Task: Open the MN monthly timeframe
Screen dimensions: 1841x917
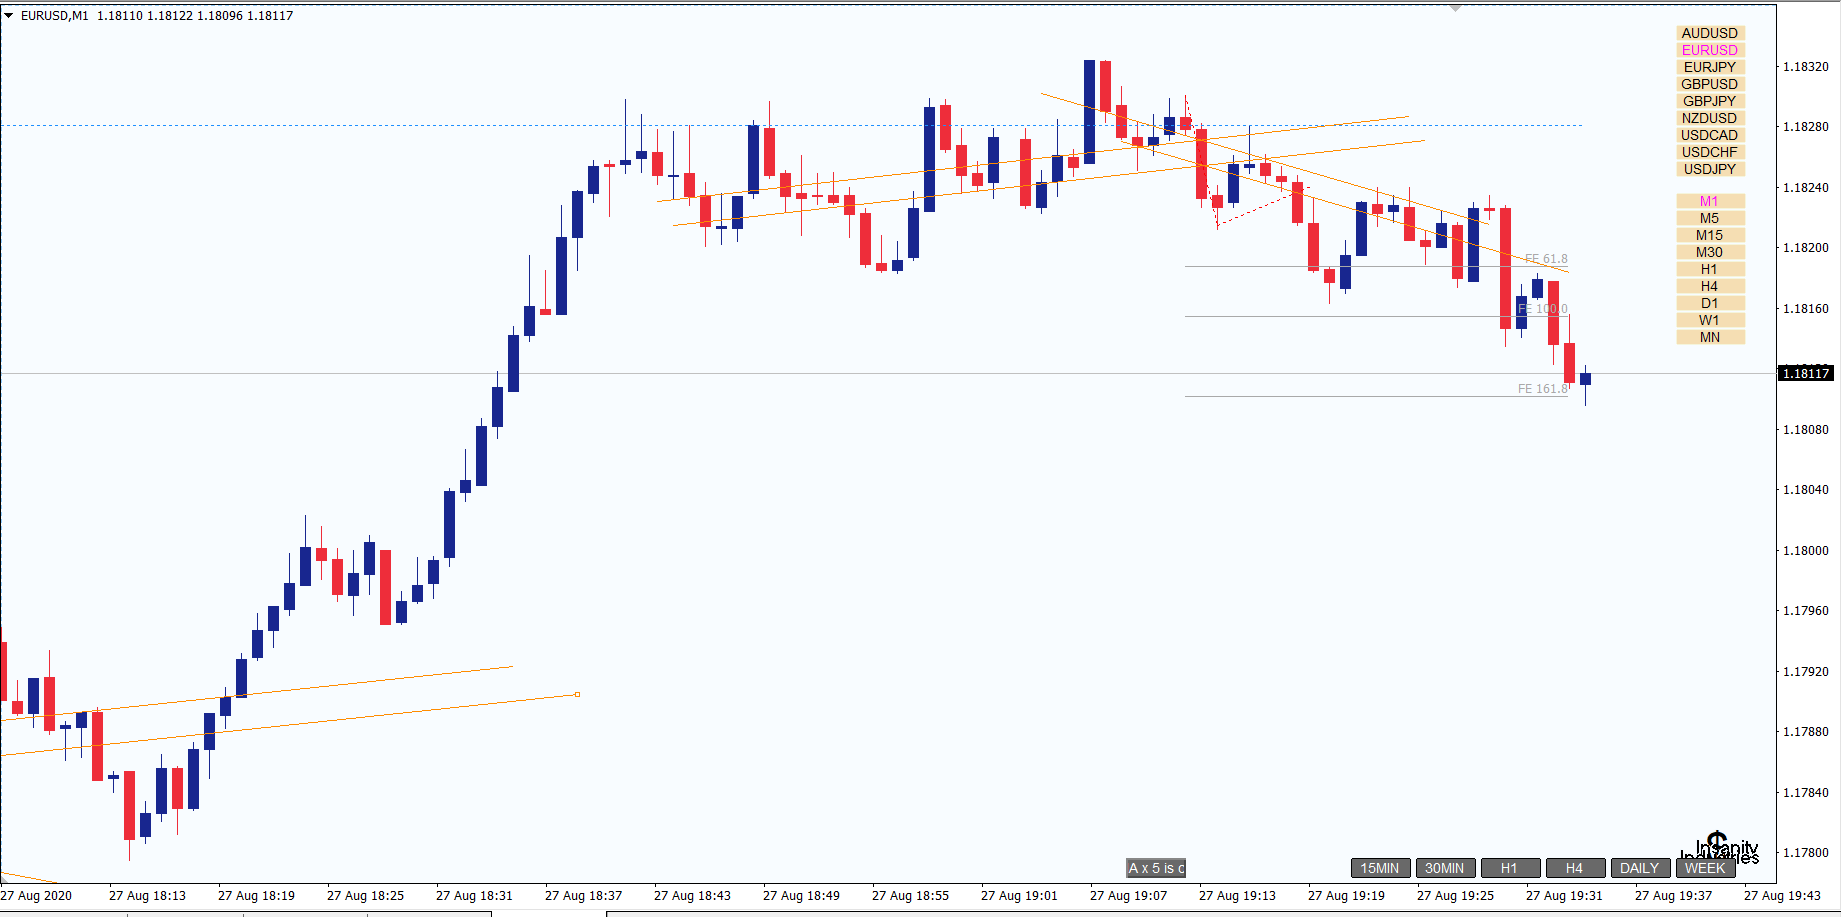Action: click(x=1710, y=337)
